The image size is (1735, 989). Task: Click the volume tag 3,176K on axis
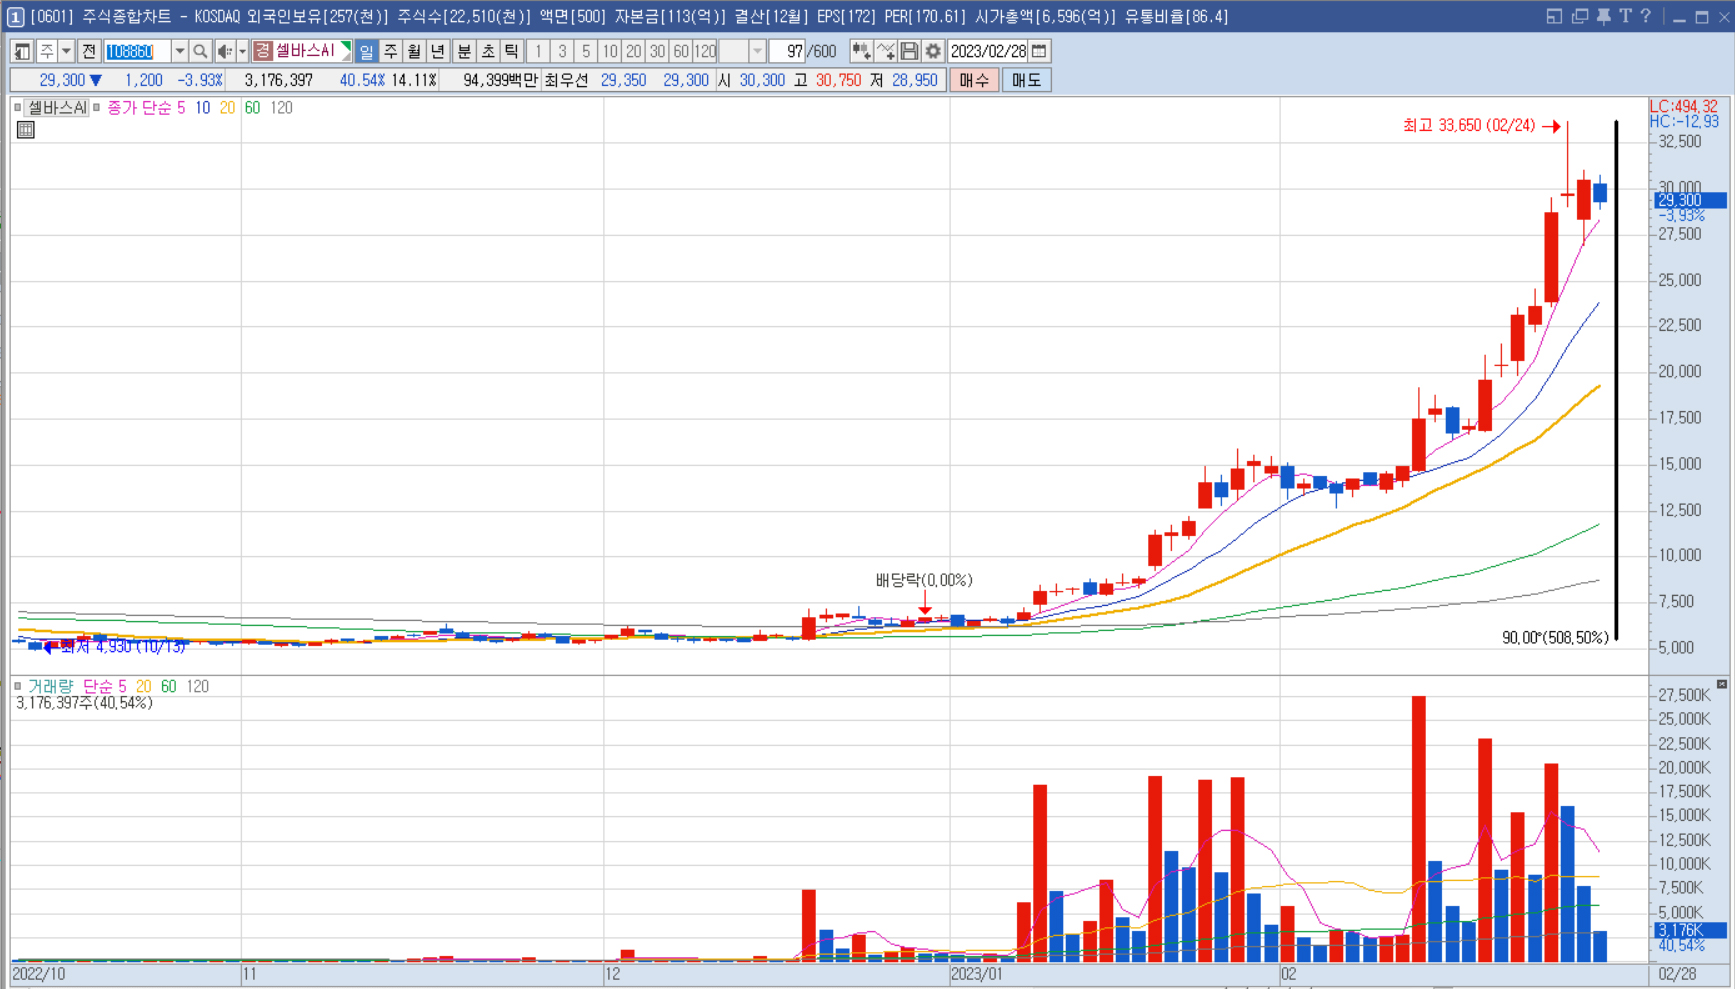tap(1690, 930)
